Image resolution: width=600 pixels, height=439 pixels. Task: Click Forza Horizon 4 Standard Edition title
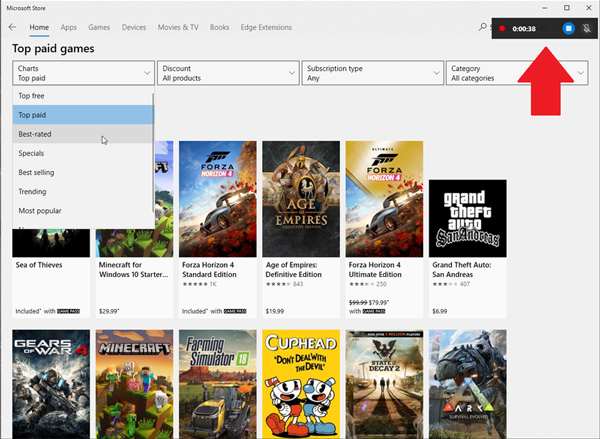(x=209, y=269)
